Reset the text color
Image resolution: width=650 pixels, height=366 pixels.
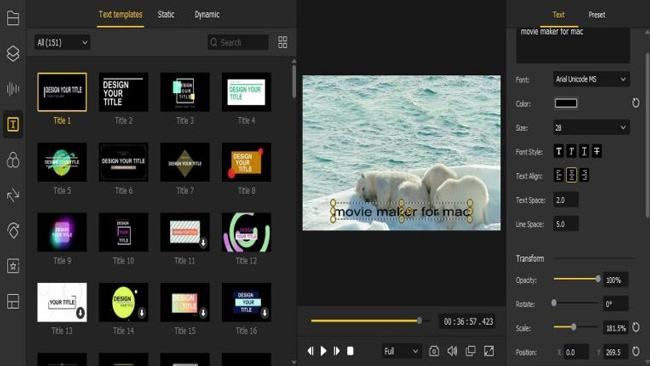pyautogui.click(x=635, y=103)
